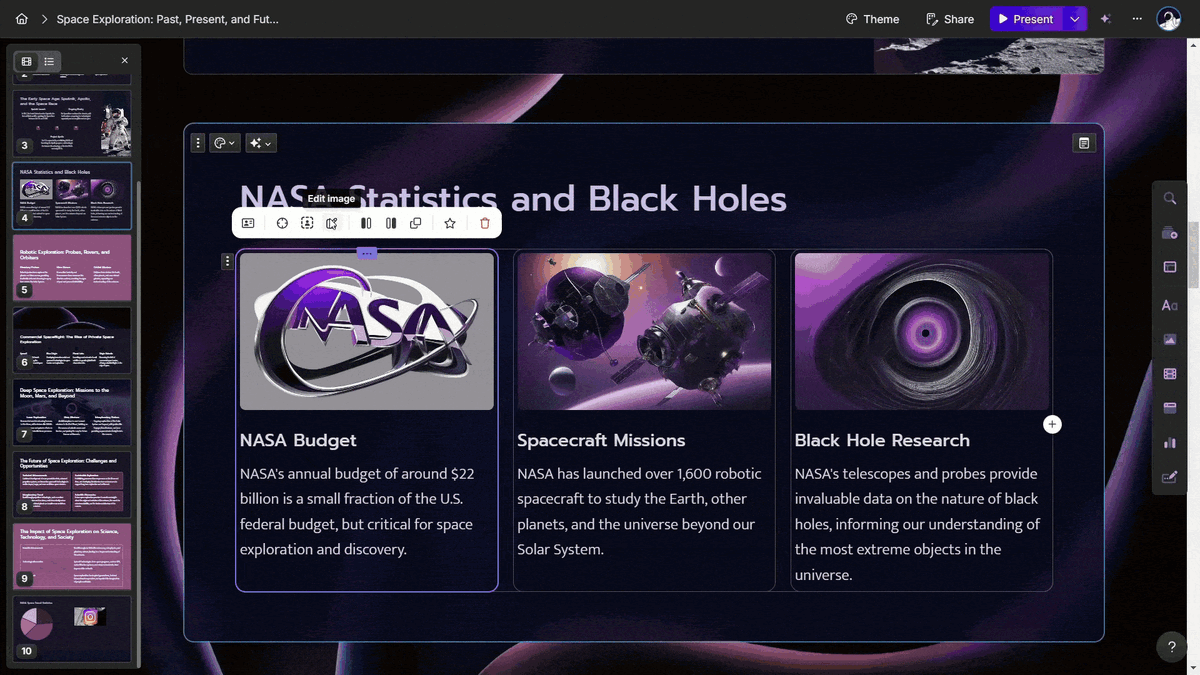Open the charts icon in right toolbar

pos(1169,443)
